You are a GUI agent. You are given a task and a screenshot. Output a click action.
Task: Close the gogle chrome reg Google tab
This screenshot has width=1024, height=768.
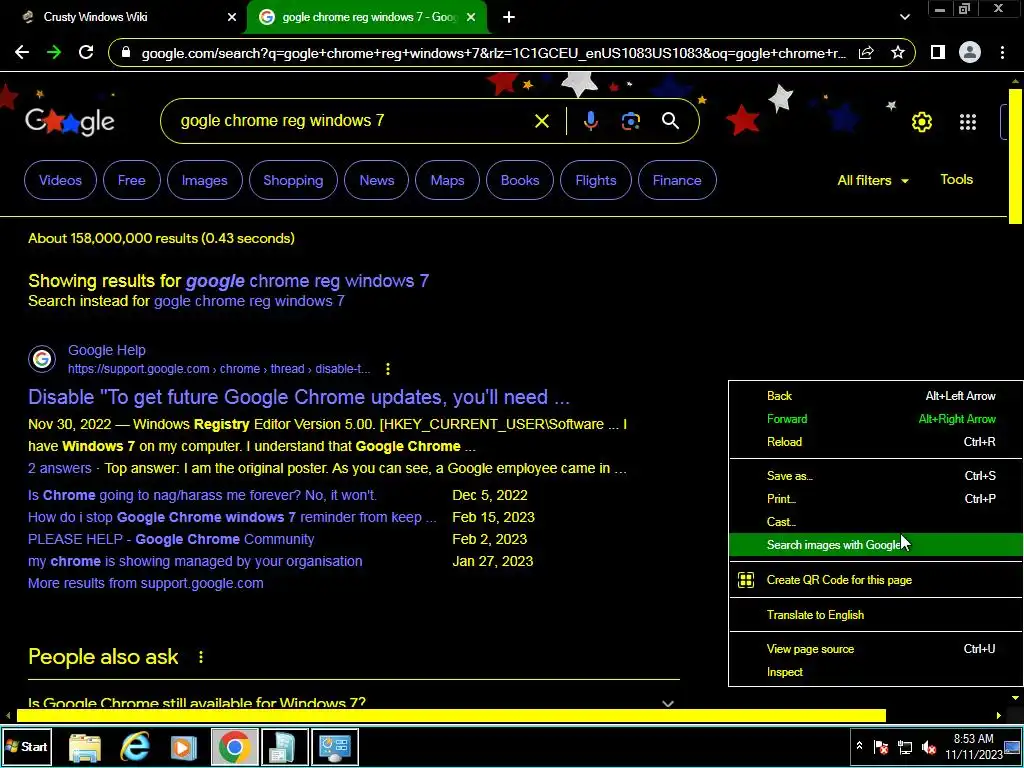(x=471, y=17)
